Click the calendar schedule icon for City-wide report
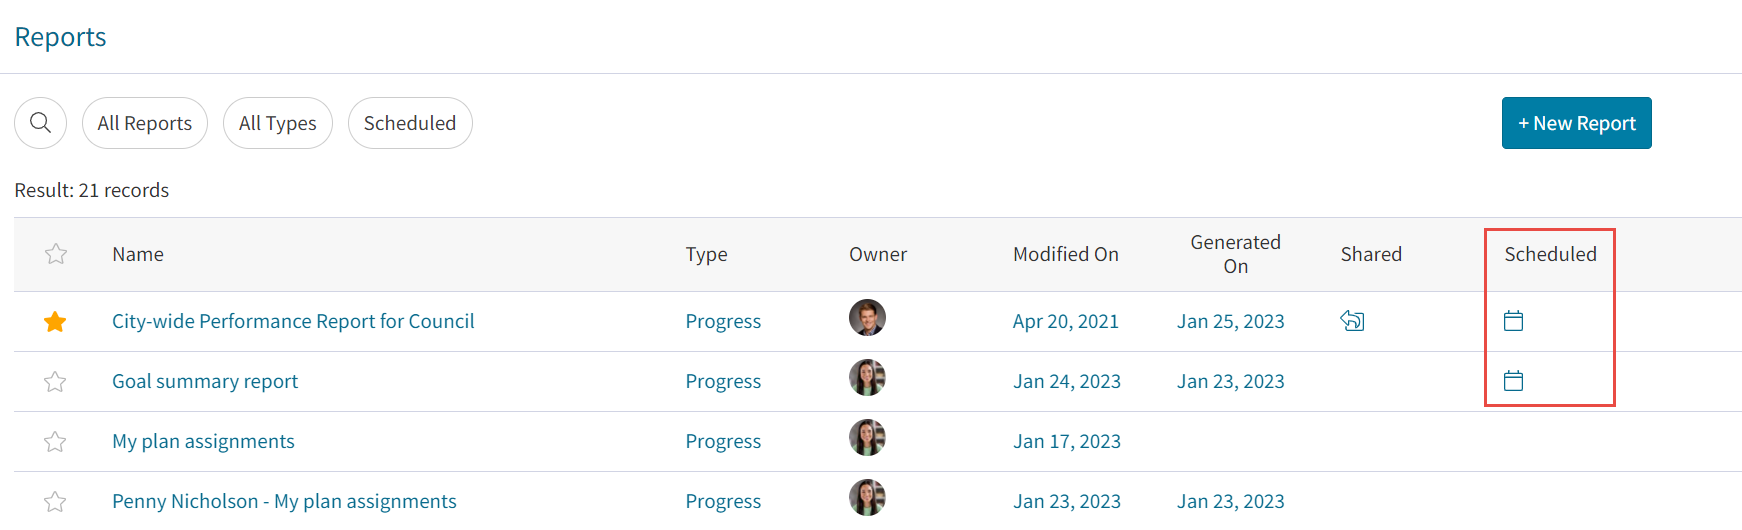 pos(1514,321)
